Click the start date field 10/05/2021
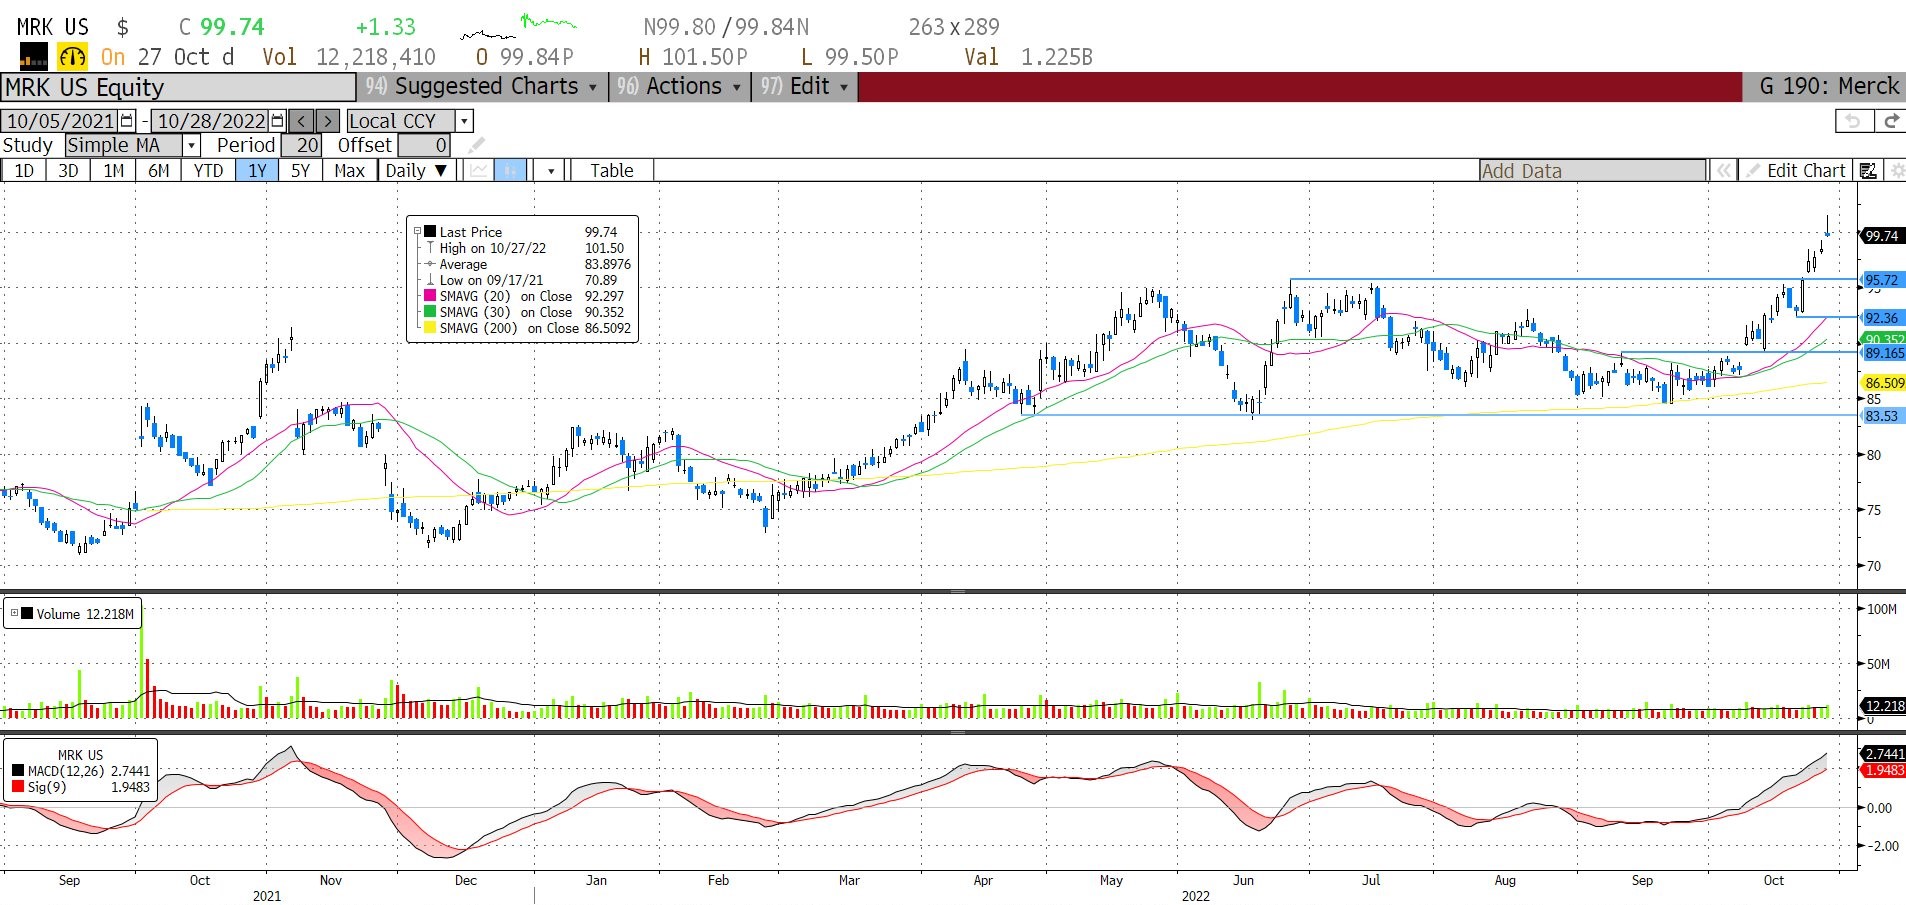This screenshot has height=905, width=1906. (x=60, y=121)
